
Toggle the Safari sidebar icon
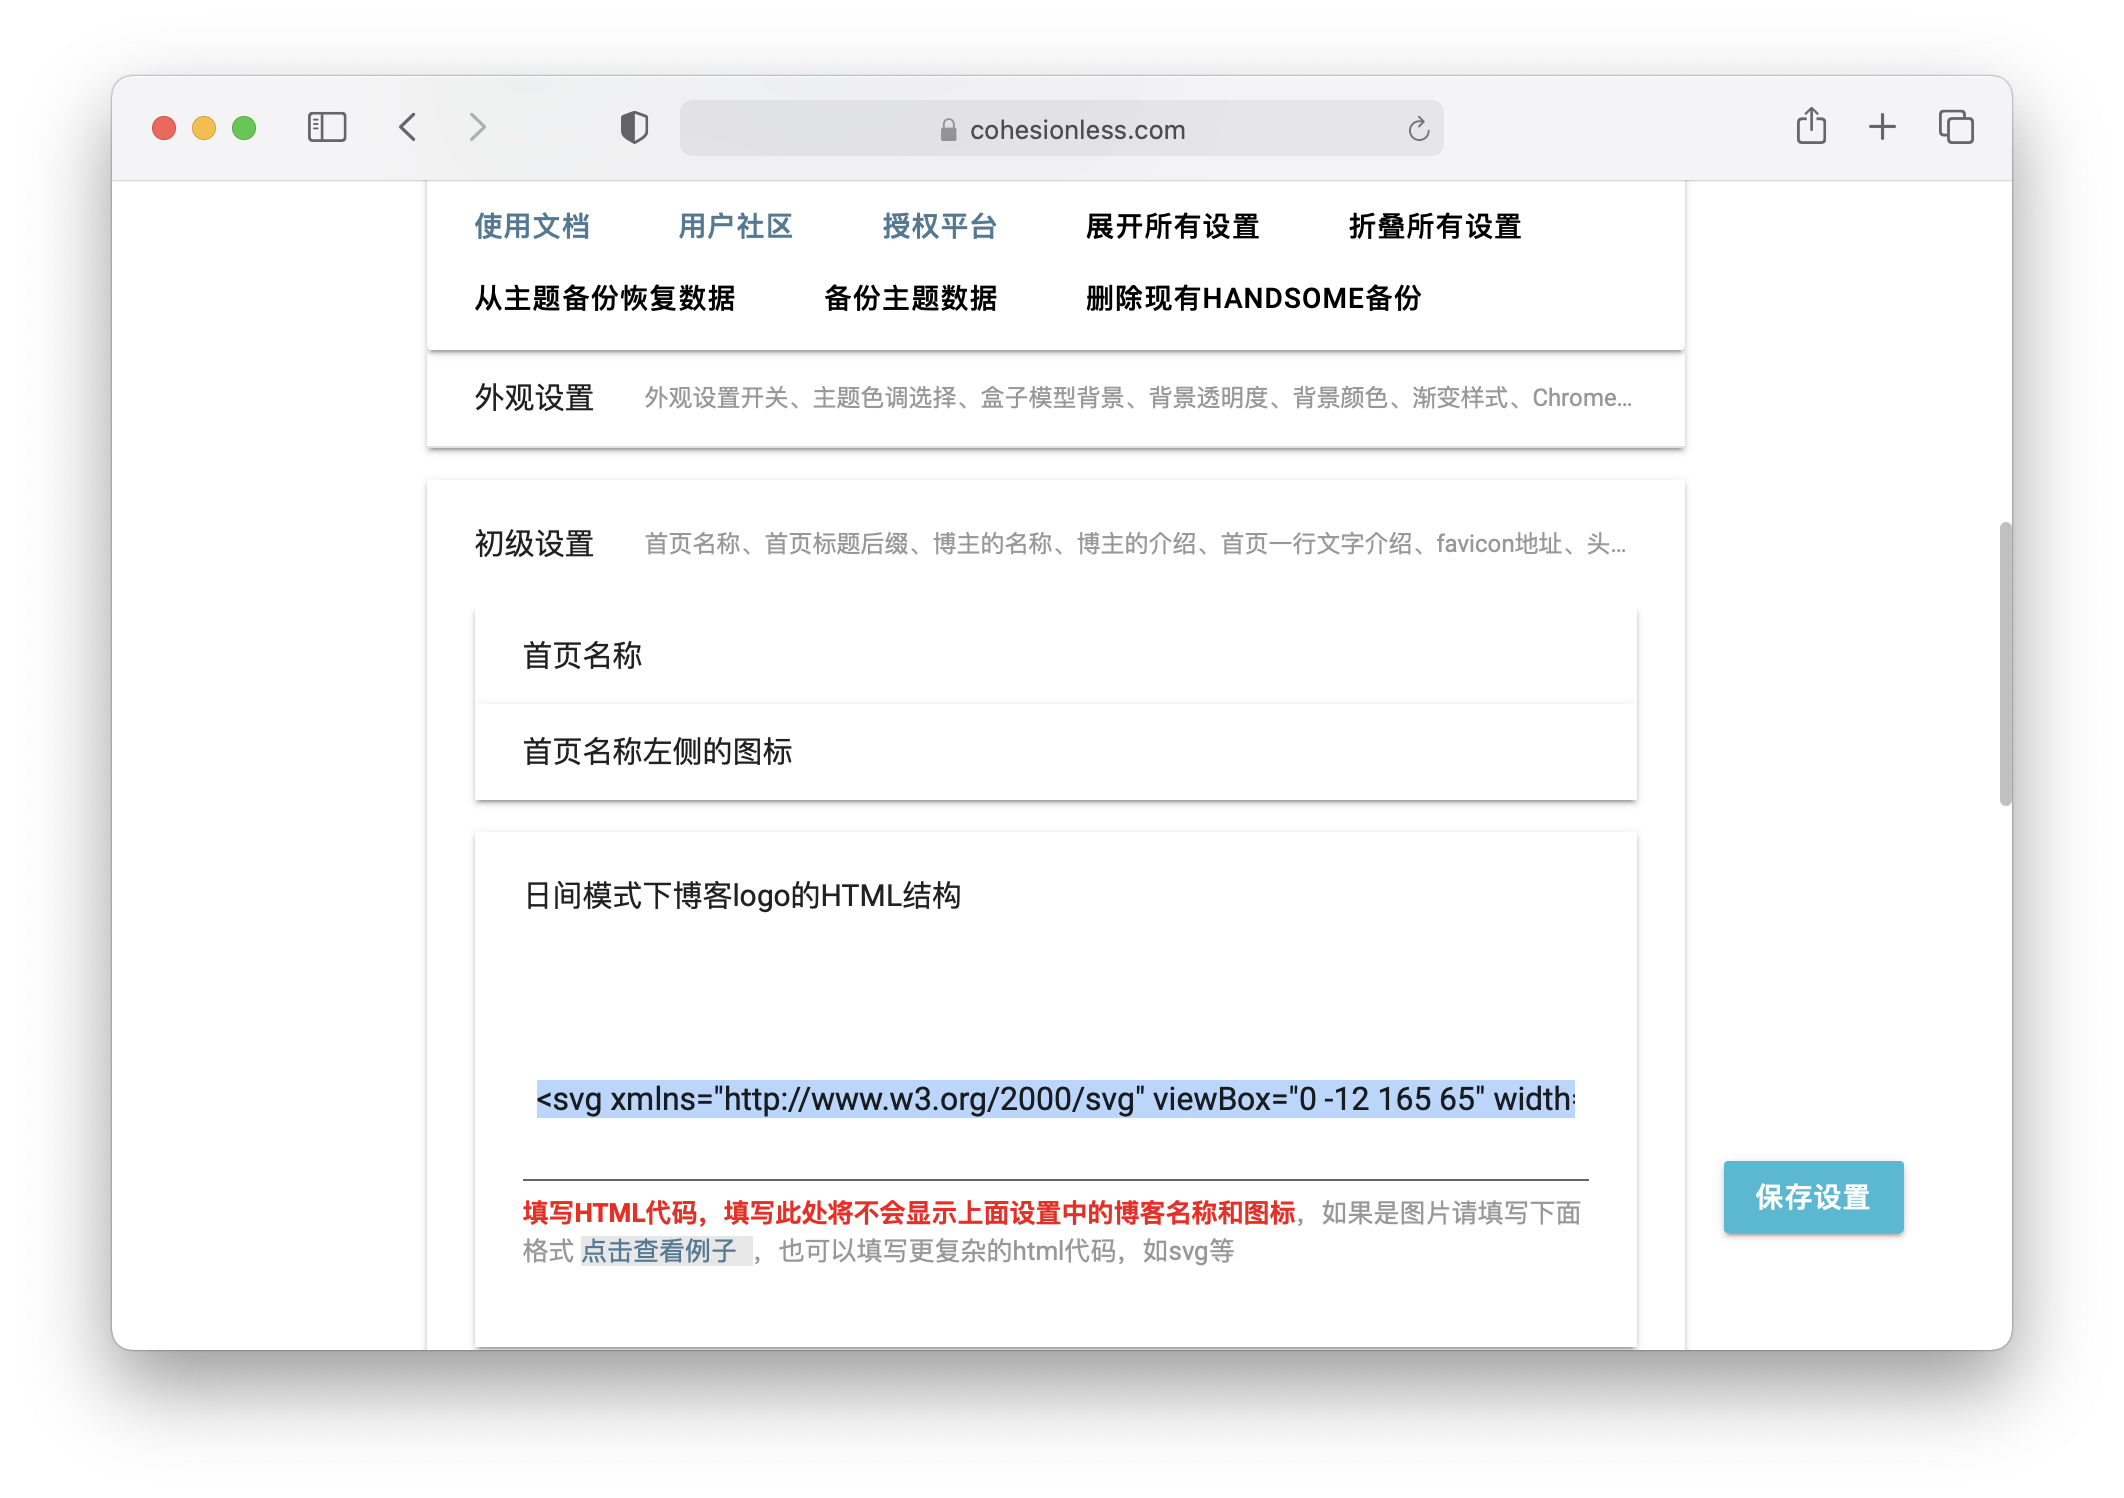327,128
